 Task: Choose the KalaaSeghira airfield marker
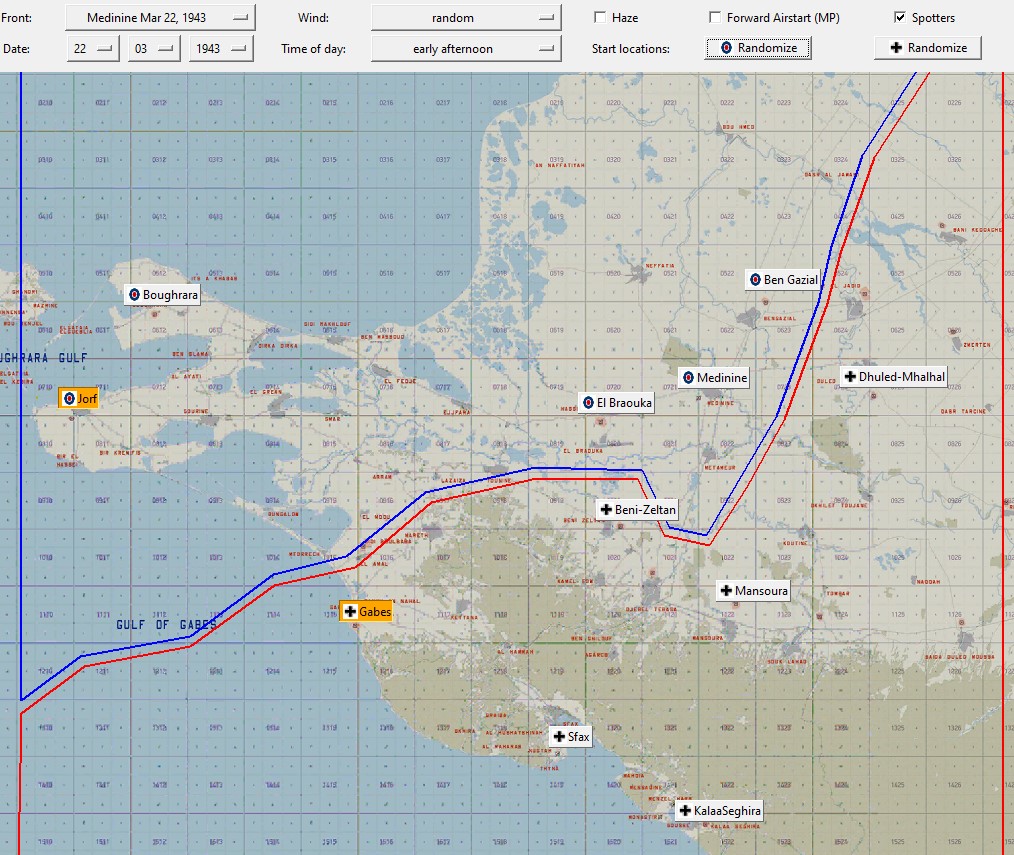720,810
